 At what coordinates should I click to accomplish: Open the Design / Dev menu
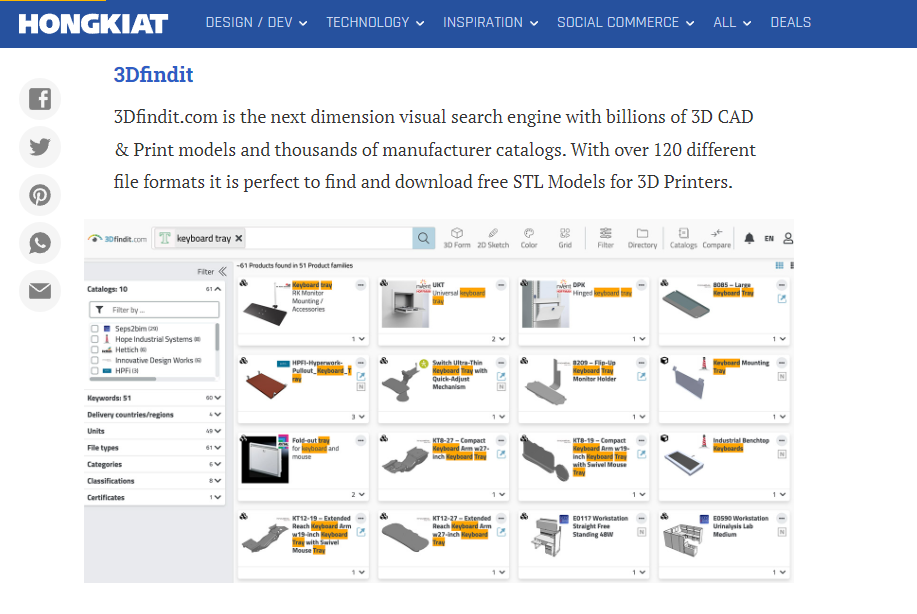(x=256, y=23)
